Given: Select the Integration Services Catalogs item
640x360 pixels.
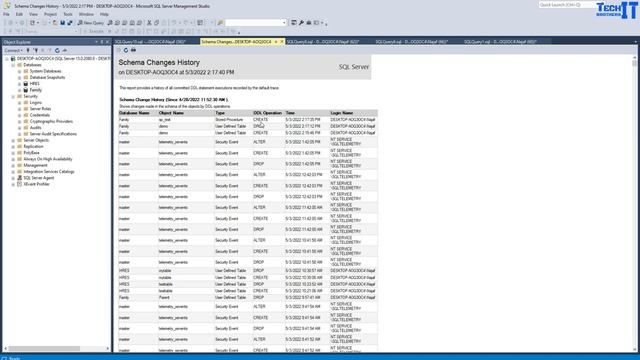Looking at the screenshot, I should [x=49, y=172].
